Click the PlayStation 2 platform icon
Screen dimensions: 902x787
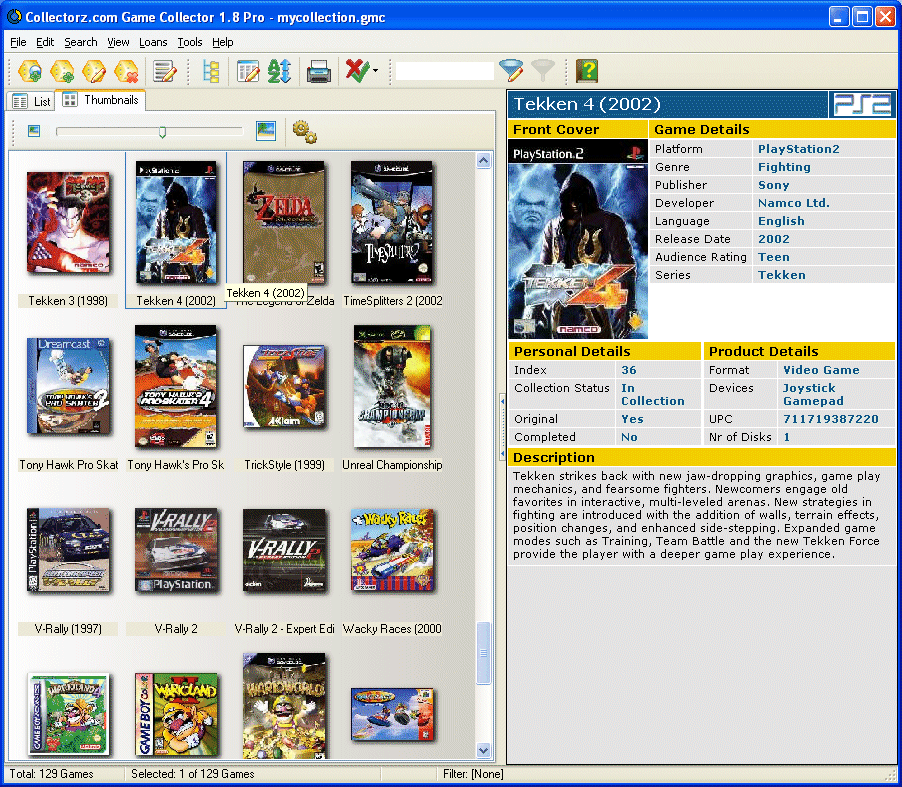tap(862, 104)
